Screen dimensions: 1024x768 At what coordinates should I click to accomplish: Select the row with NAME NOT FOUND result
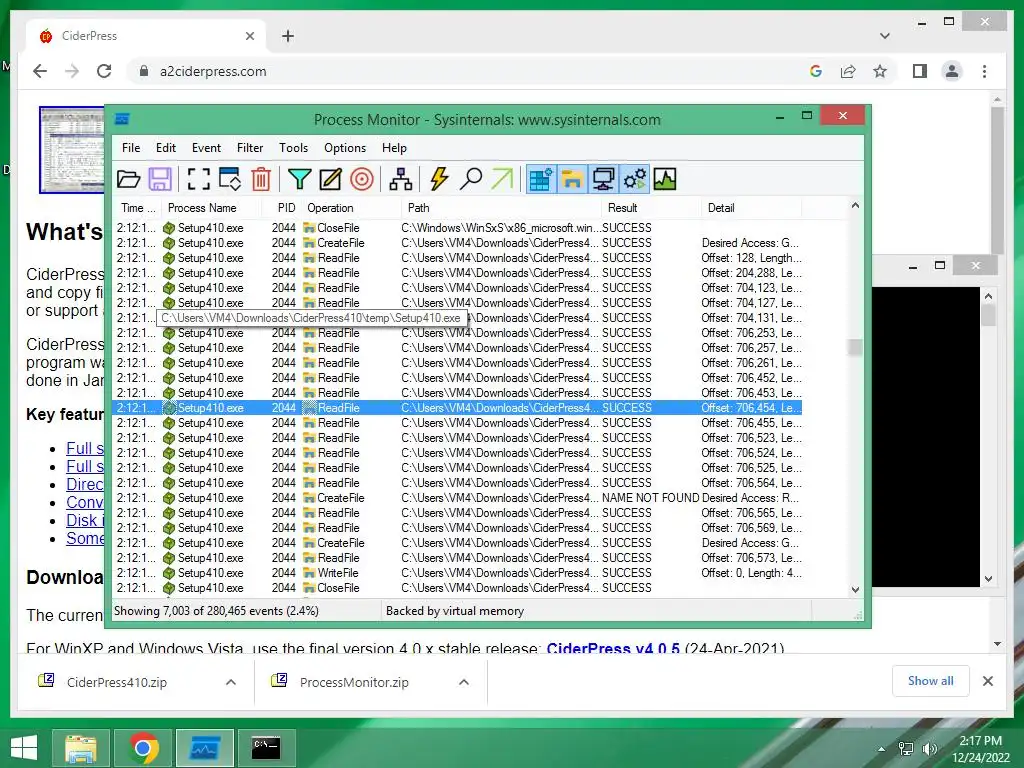[458, 498]
